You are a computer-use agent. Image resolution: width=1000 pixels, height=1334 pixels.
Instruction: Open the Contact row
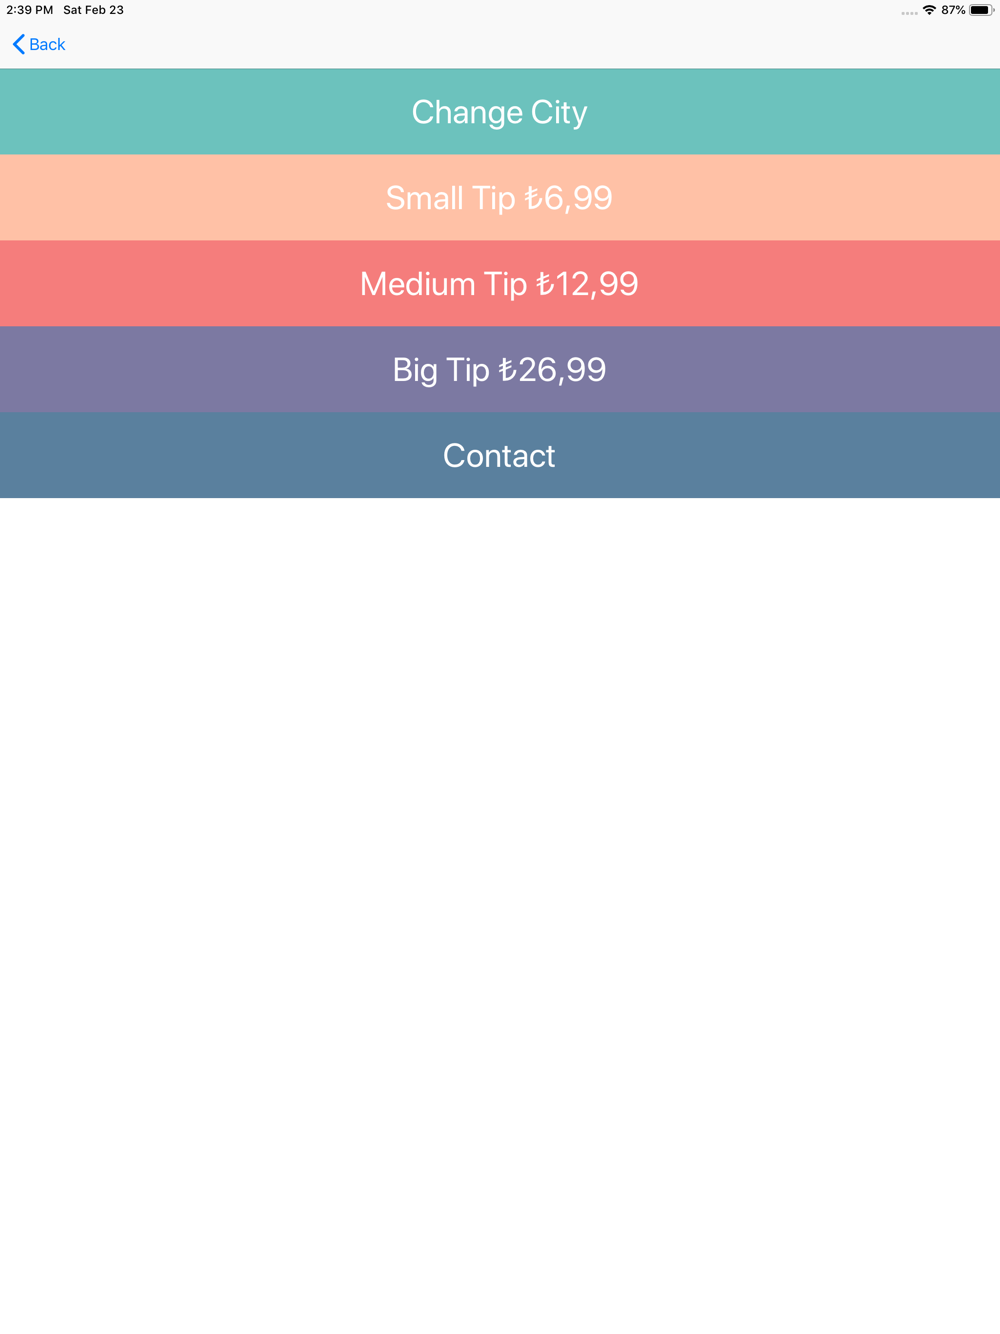[x=500, y=456]
